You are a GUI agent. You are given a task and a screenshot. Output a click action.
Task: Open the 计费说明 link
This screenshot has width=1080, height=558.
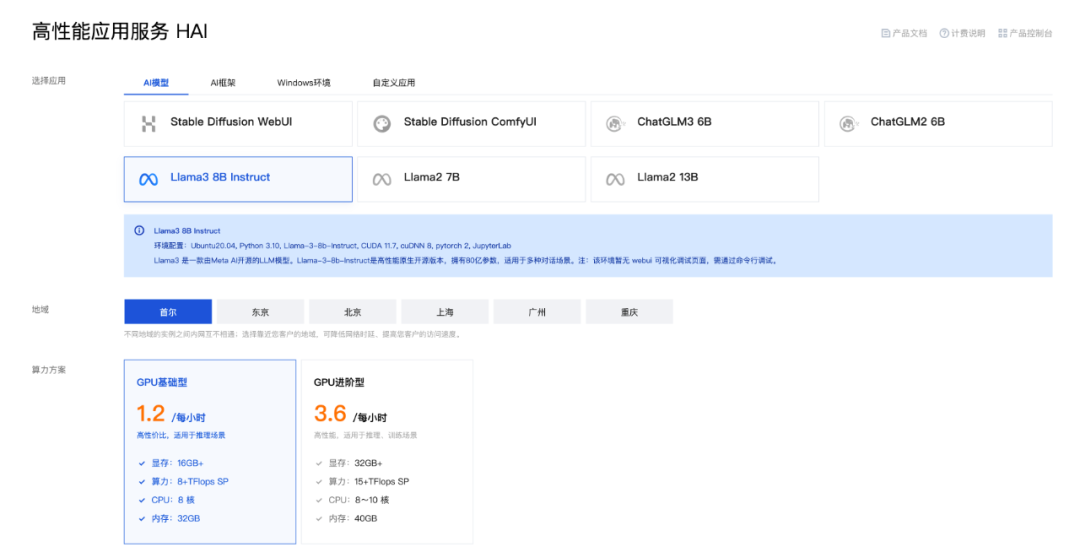tap(963, 33)
